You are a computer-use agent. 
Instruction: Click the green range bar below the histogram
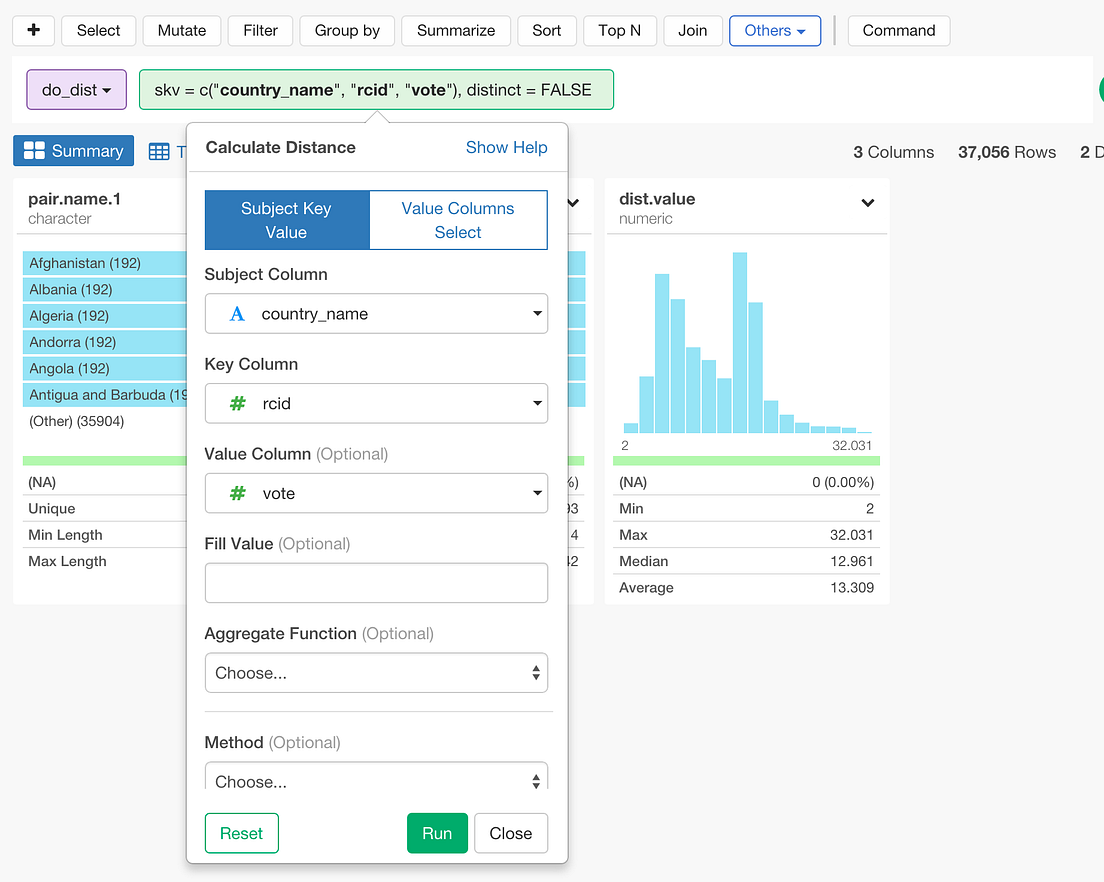pos(746,458)
